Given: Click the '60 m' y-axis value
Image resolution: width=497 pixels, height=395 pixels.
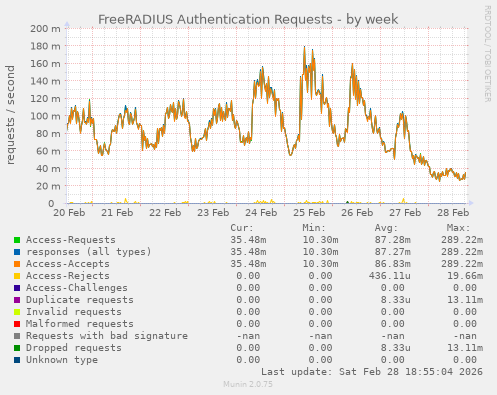Looking at the screenshot, I should (48, 151).
